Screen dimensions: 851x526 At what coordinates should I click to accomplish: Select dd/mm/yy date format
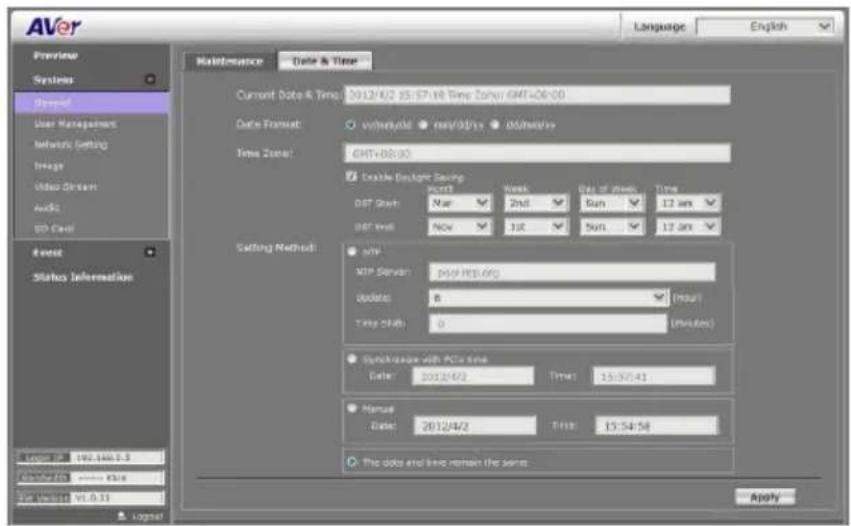click(494, 125)
